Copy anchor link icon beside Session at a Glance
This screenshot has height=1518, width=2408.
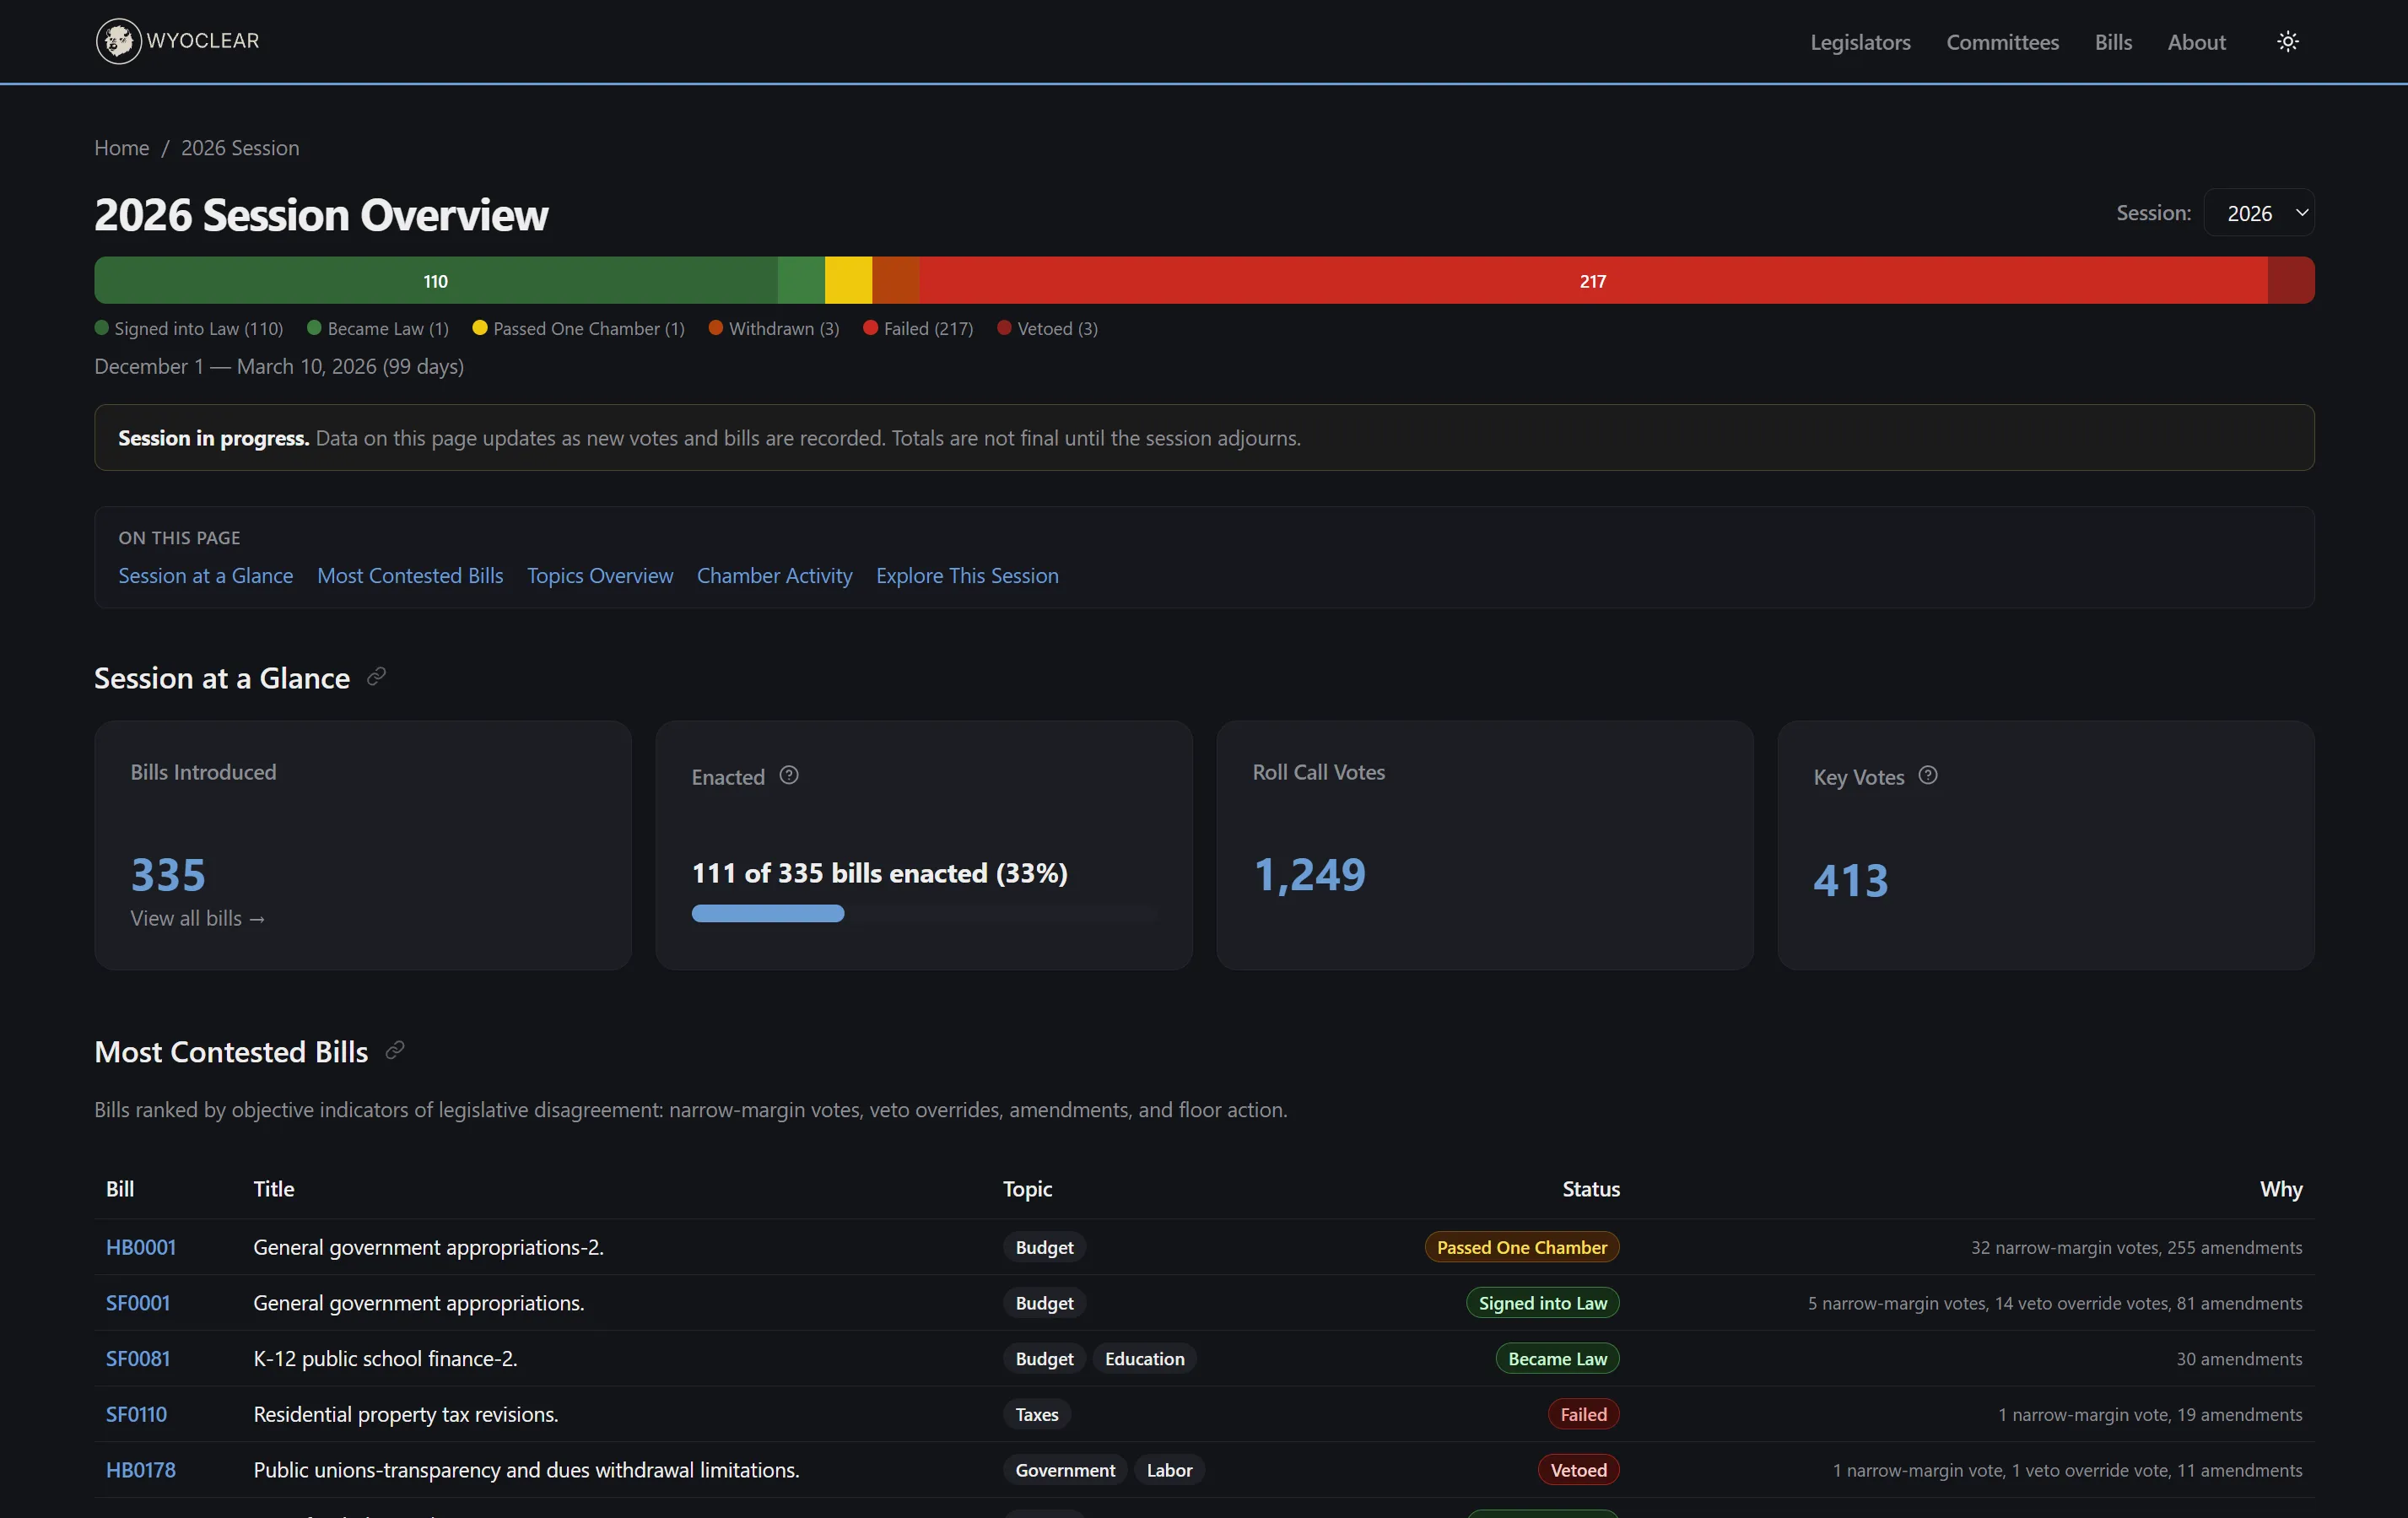376,677
